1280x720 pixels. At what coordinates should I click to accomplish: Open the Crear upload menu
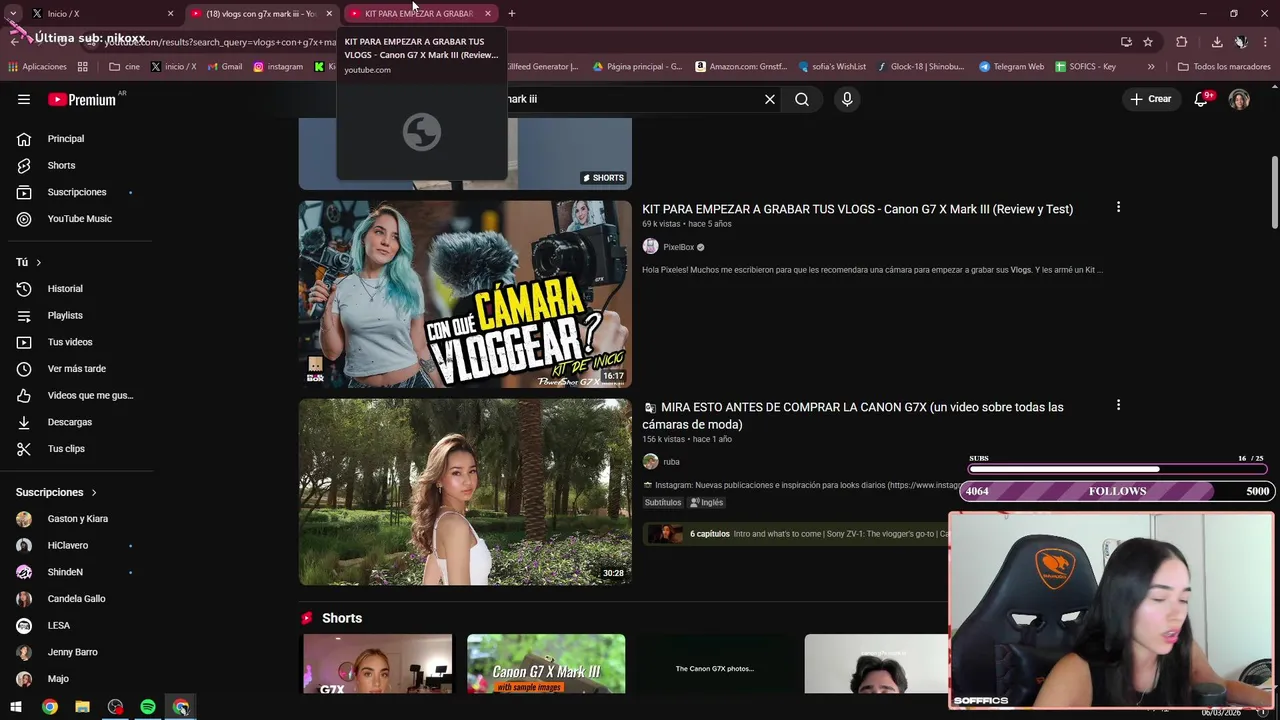1150,99
